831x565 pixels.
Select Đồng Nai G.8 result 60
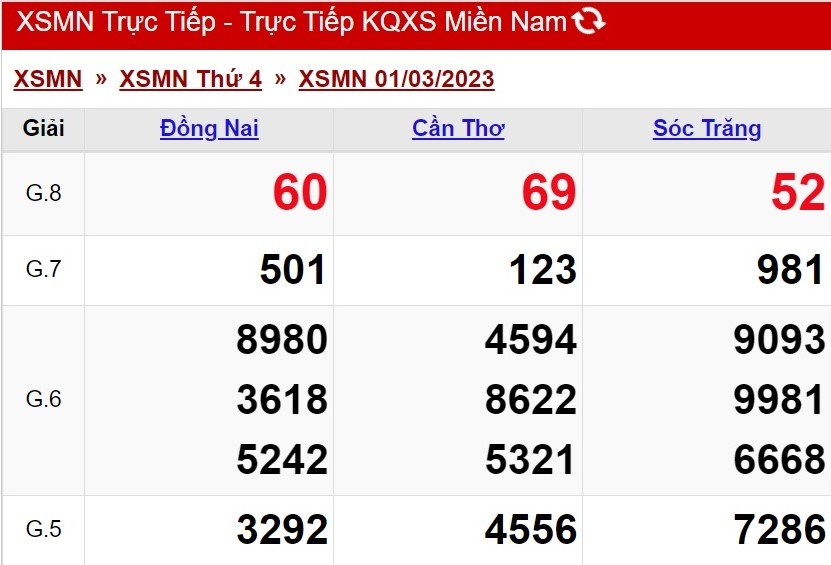[x=300, y=192]
